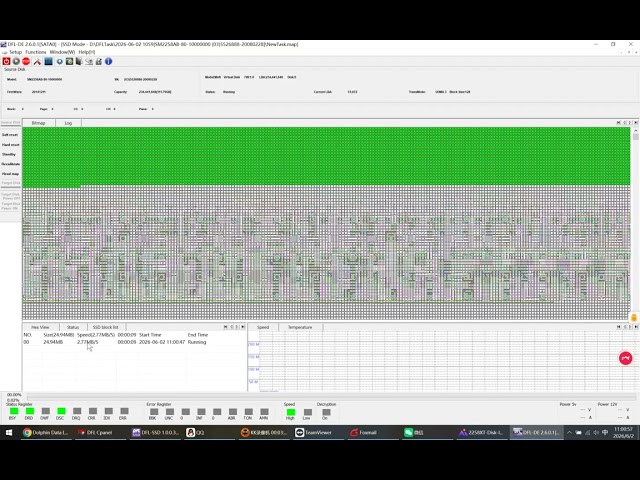
Task: Click the Start Time column header
Action: tap(150, 335)
